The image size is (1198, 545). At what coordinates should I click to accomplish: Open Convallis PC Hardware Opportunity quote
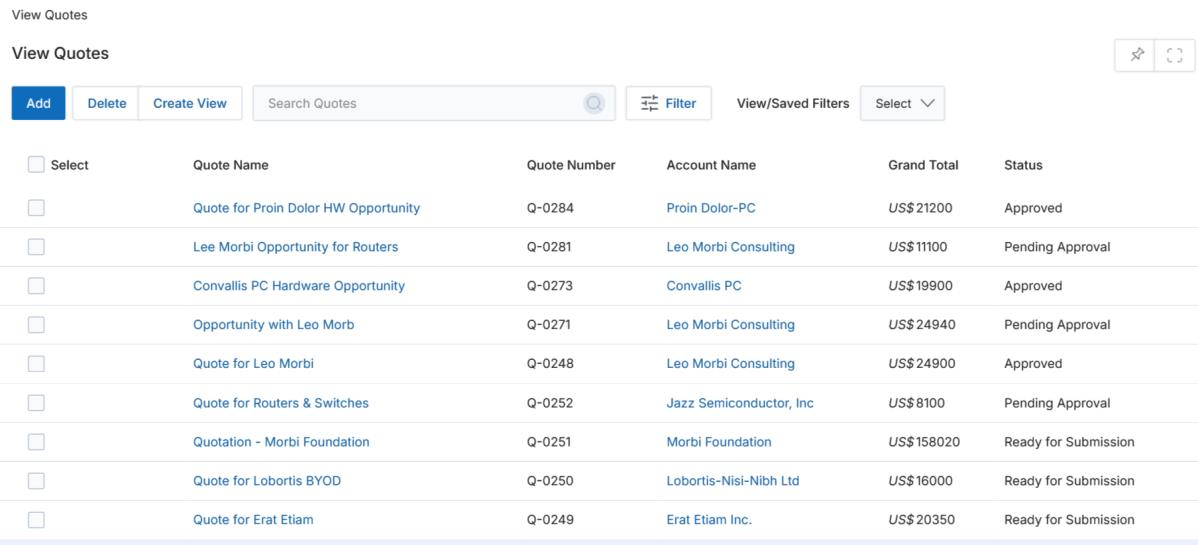point(299,286)
